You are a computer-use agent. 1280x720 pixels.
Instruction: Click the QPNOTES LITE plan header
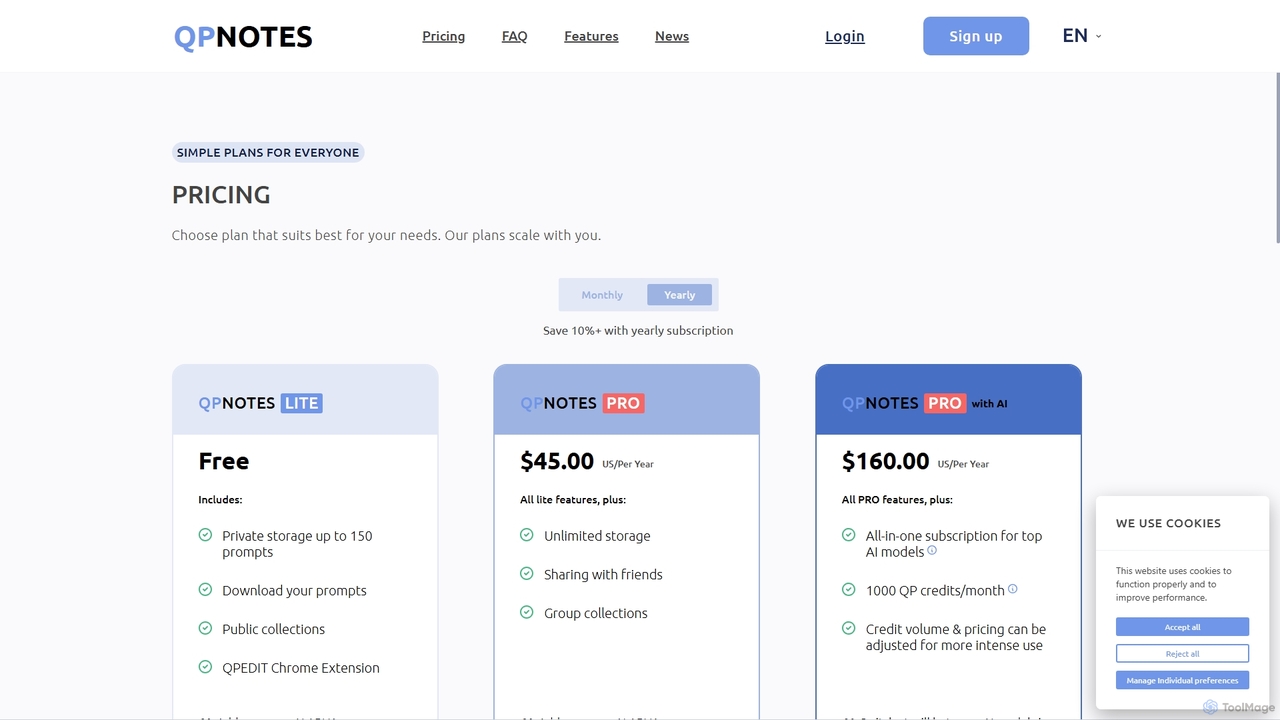[305, 400]
